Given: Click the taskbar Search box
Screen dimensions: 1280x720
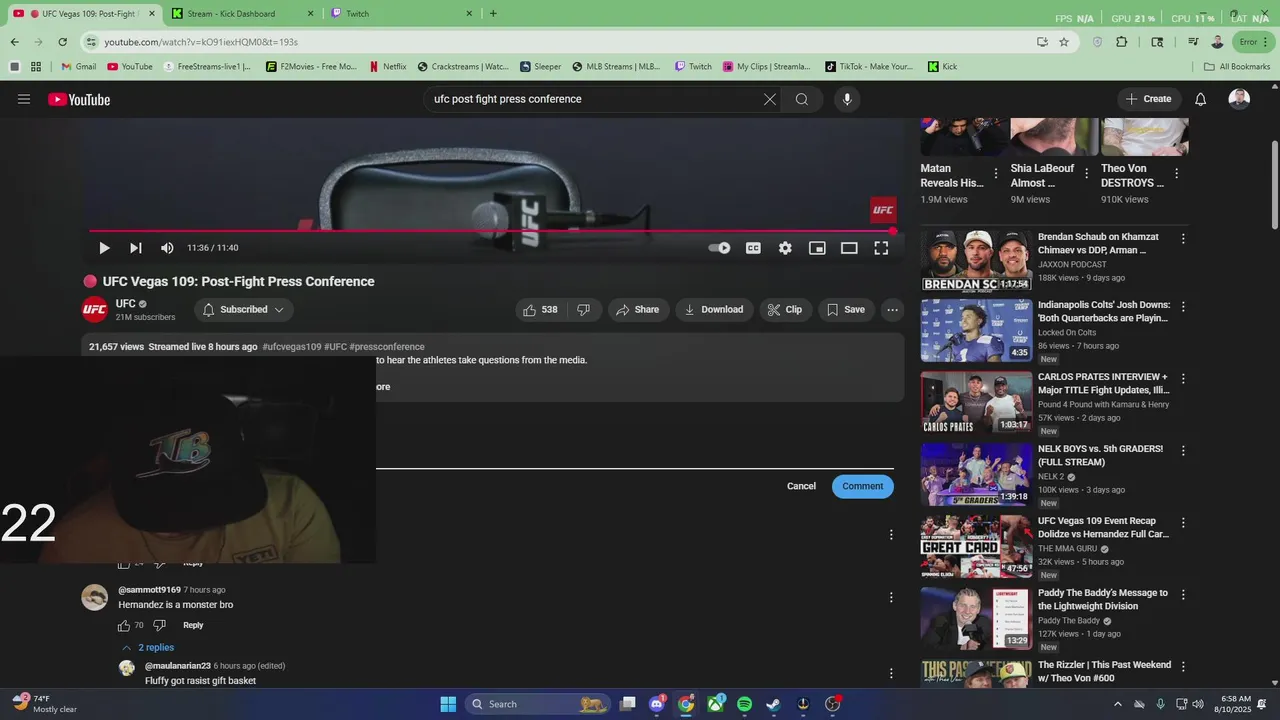Looking at the screenshot, I should (540, 704).
